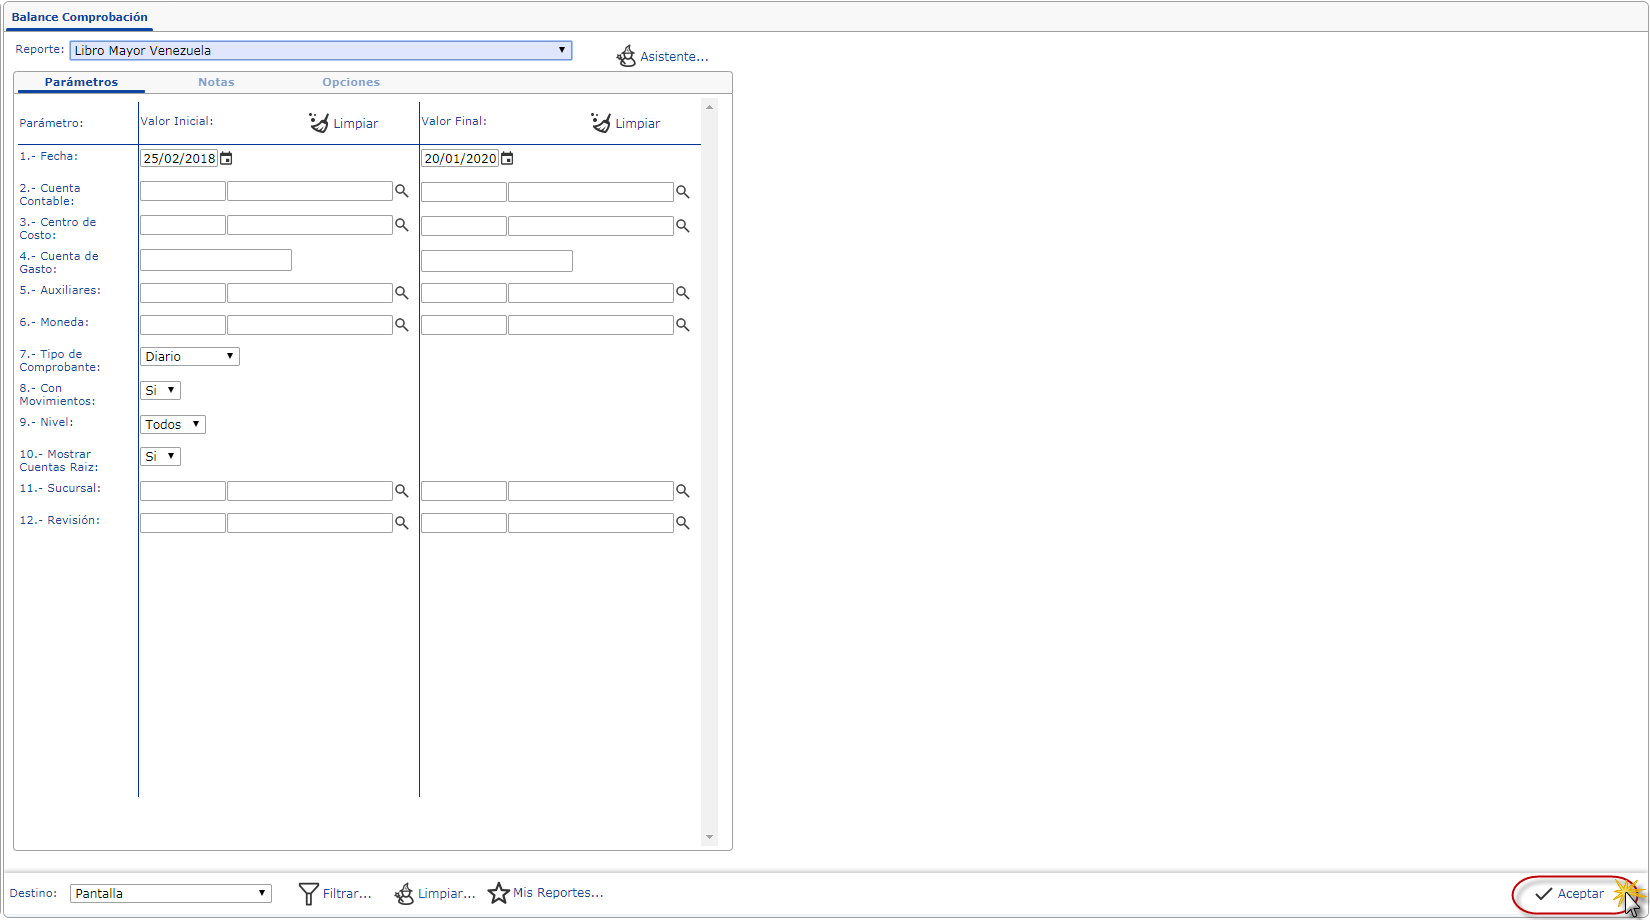
Task: Open Mis Reportes star icon
Action: pos(498,893)
